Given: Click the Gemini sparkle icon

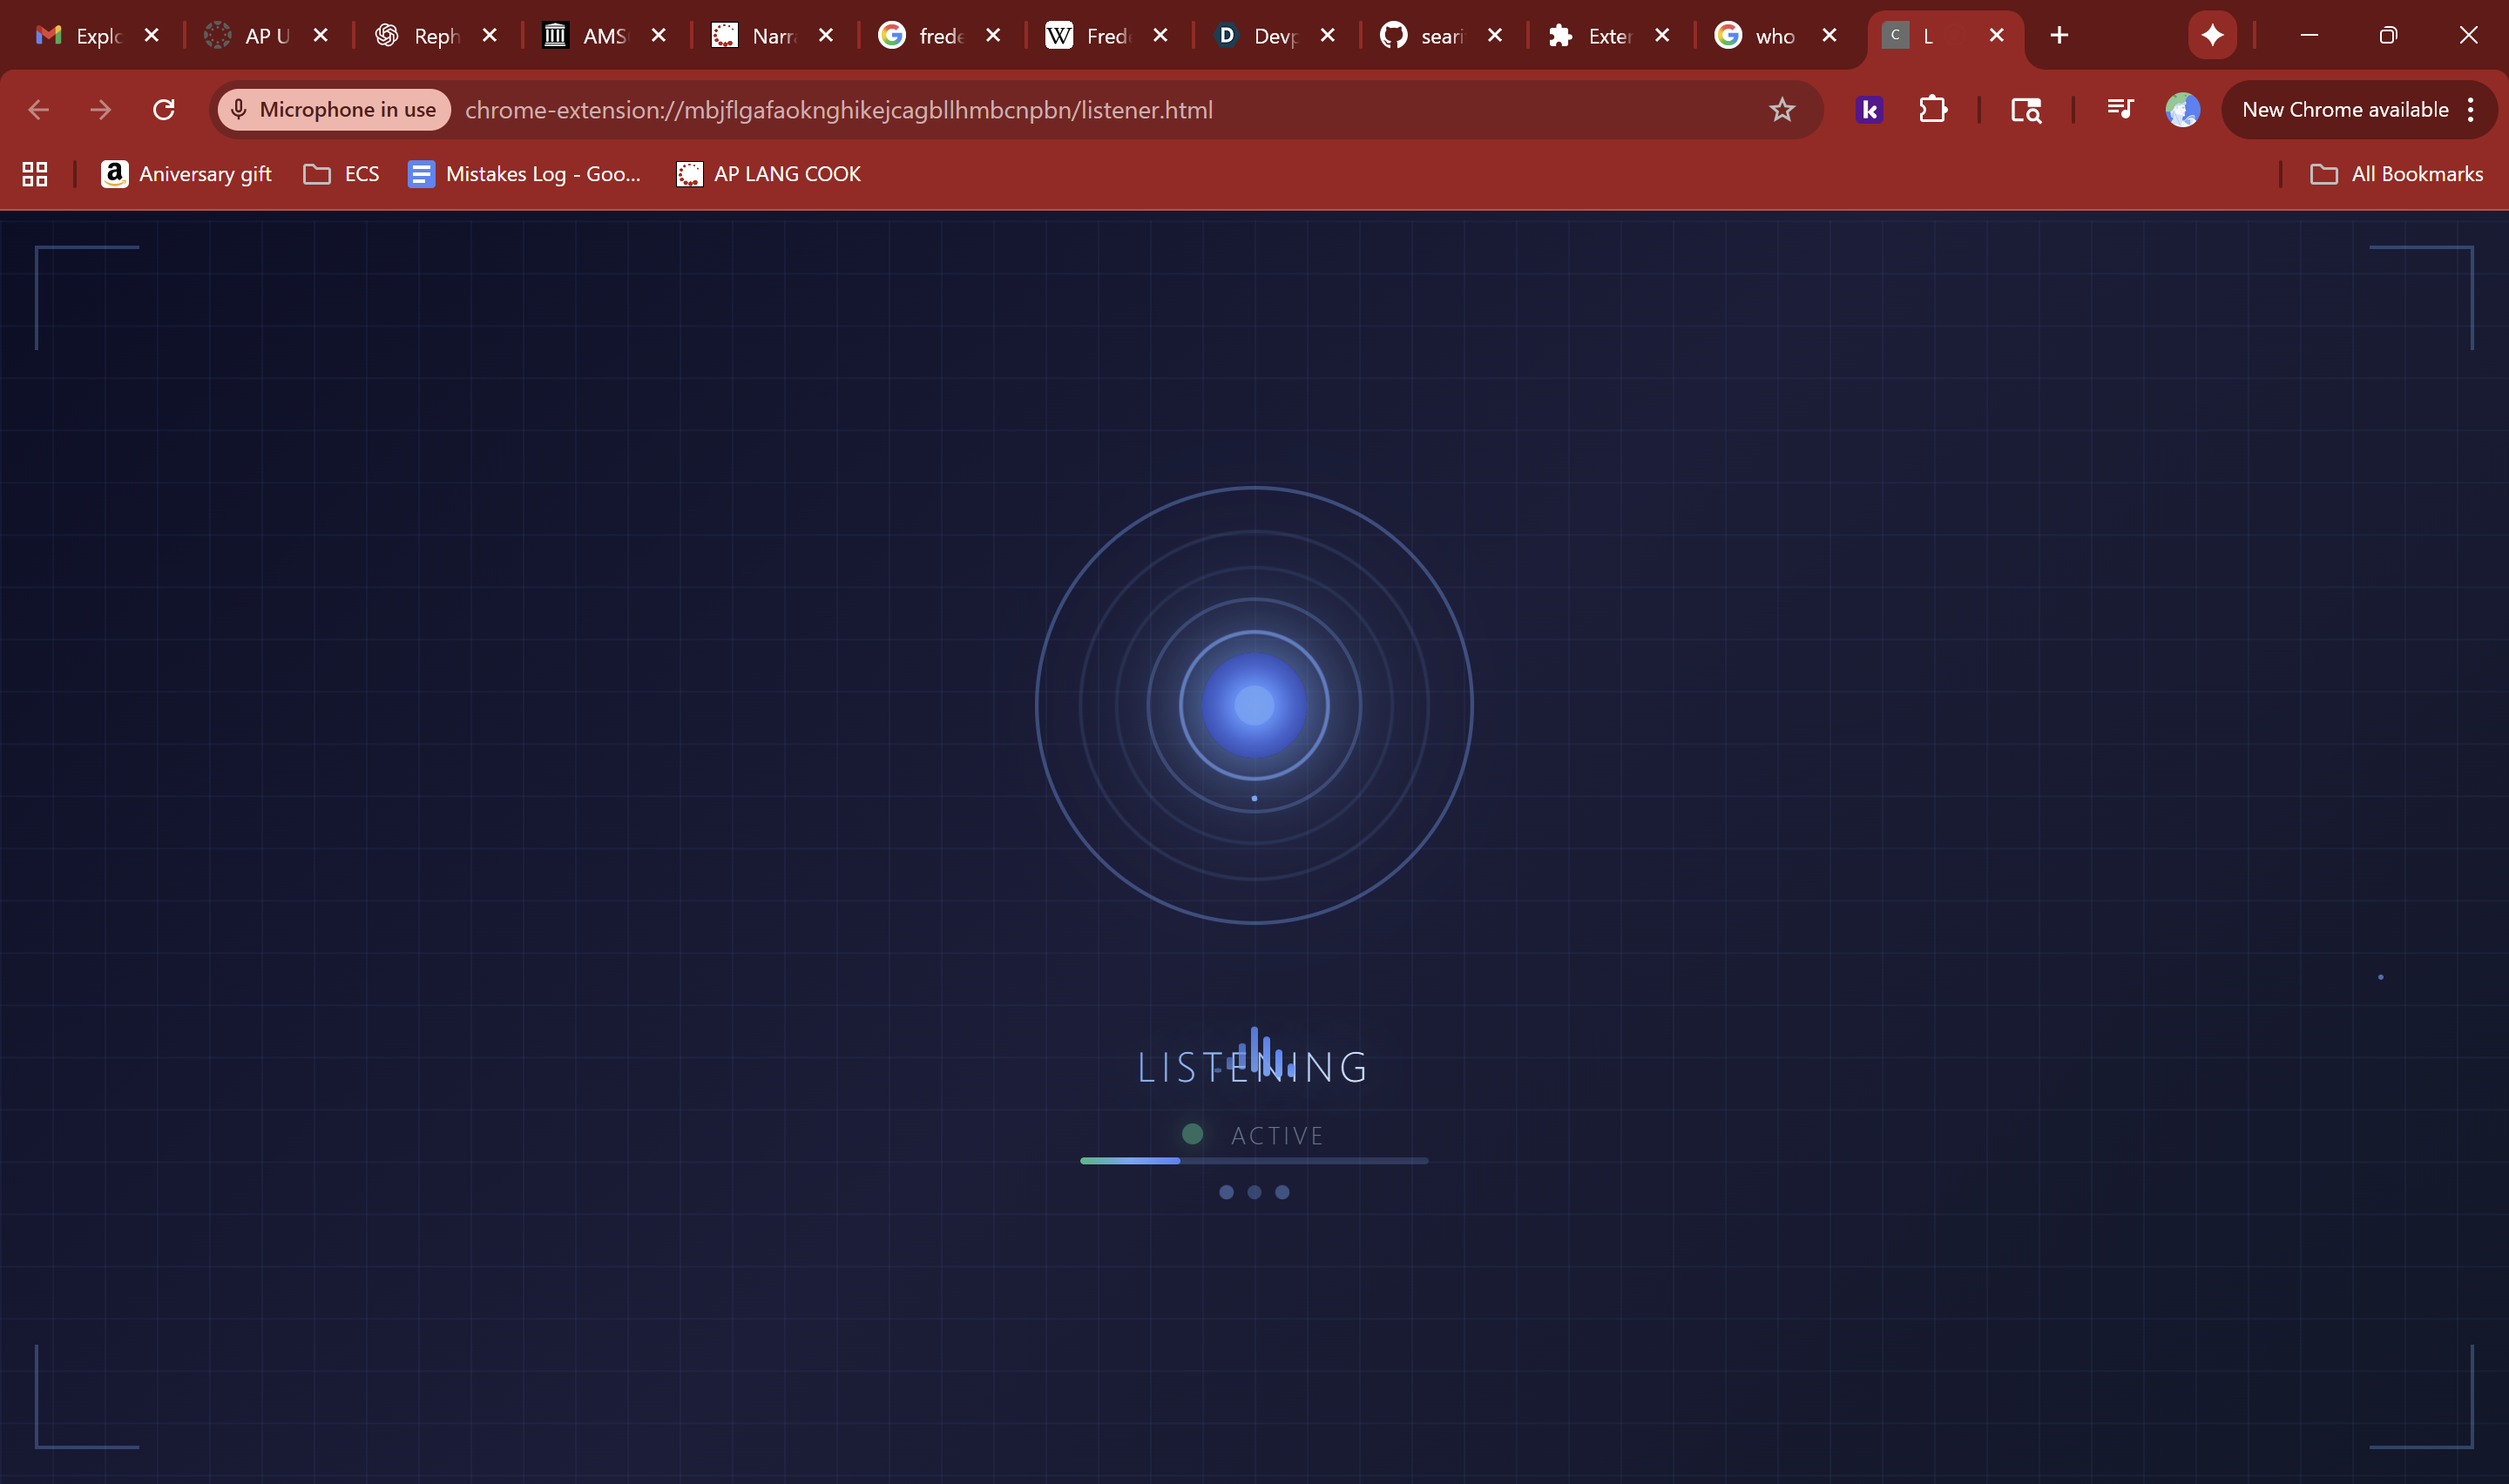Looking at the screenshot, I should 2211,36.
